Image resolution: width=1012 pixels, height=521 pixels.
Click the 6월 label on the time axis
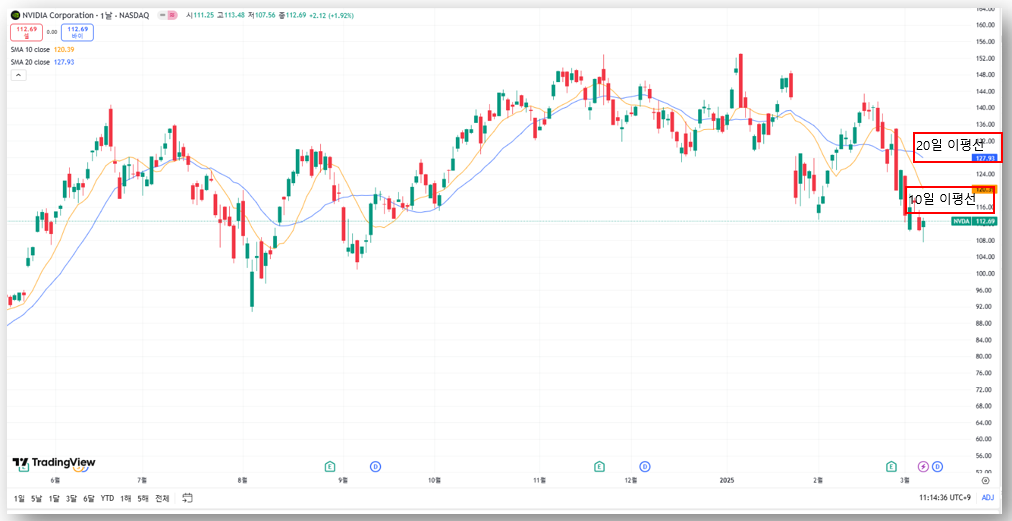56,480
